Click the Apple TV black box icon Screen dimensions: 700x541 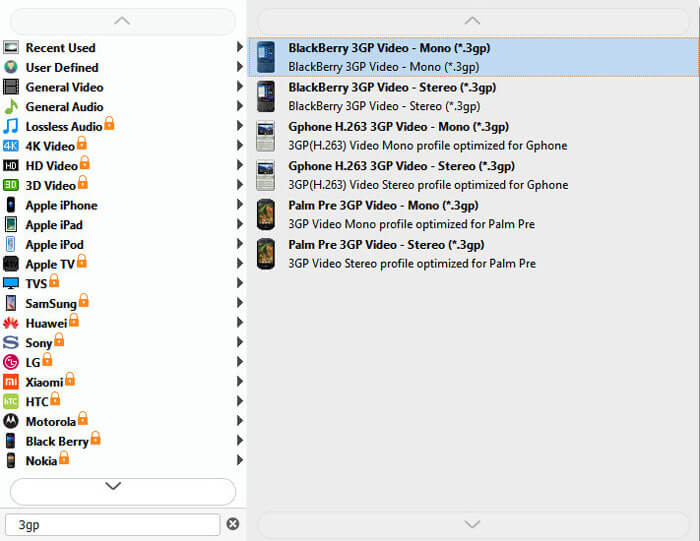11,264
